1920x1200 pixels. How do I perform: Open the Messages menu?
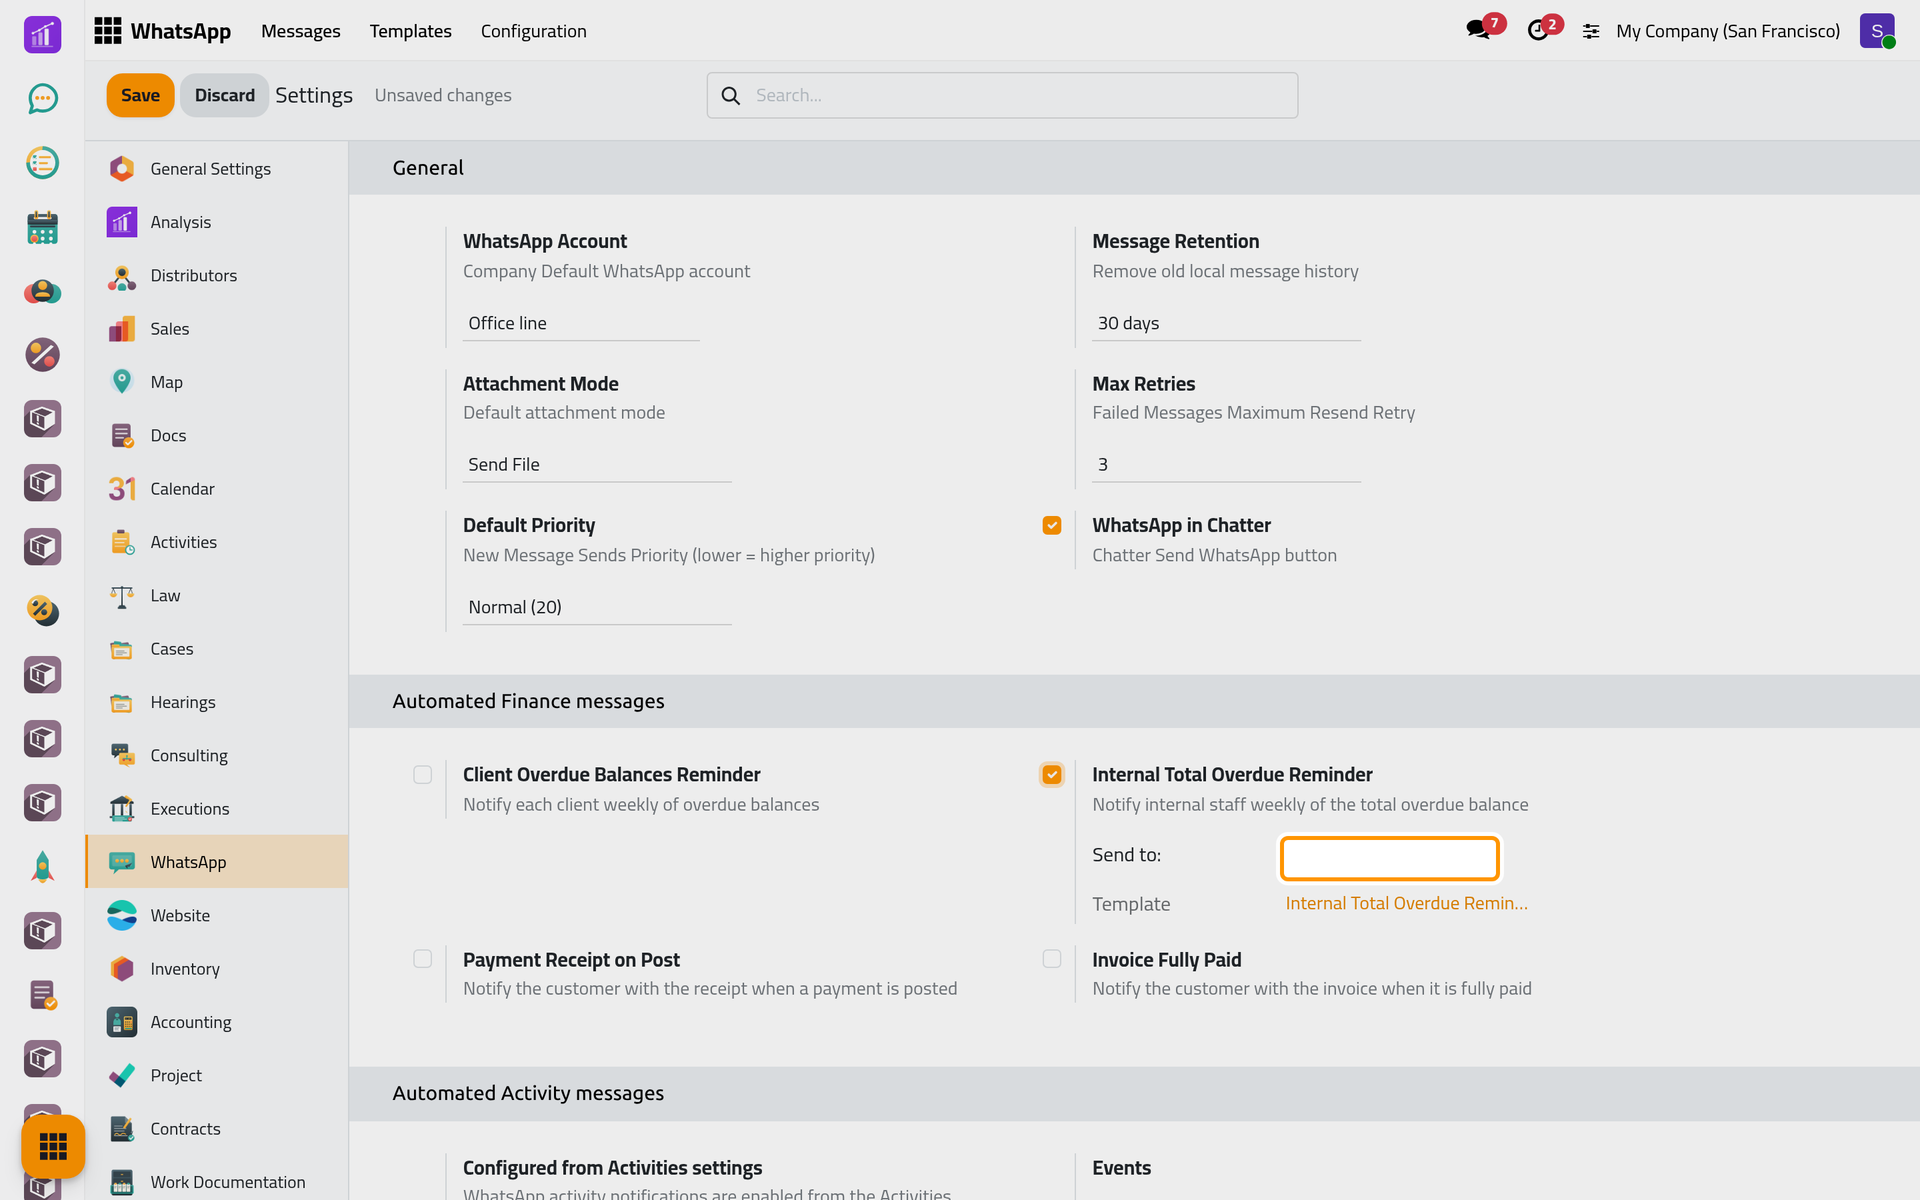point(301,31)
